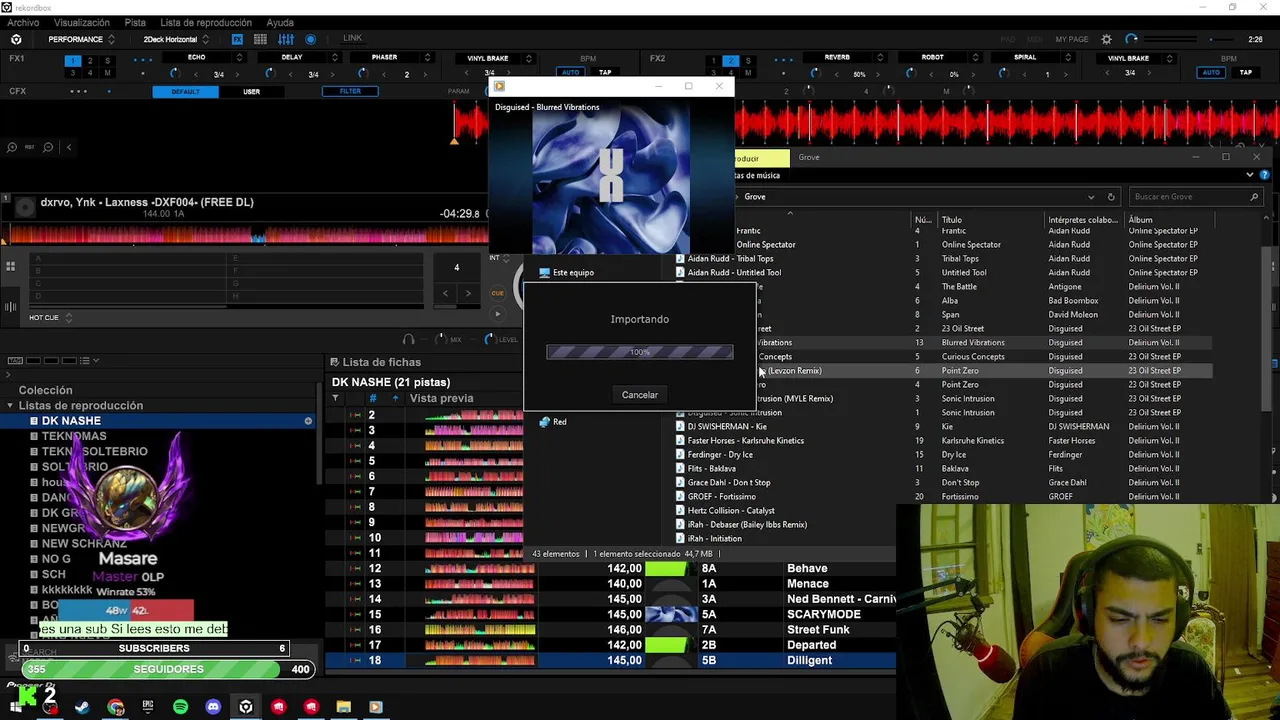Toggle the FX panel icon in top toolbar
Viewport: 1280px width, 720px height.
click(237, 39)
